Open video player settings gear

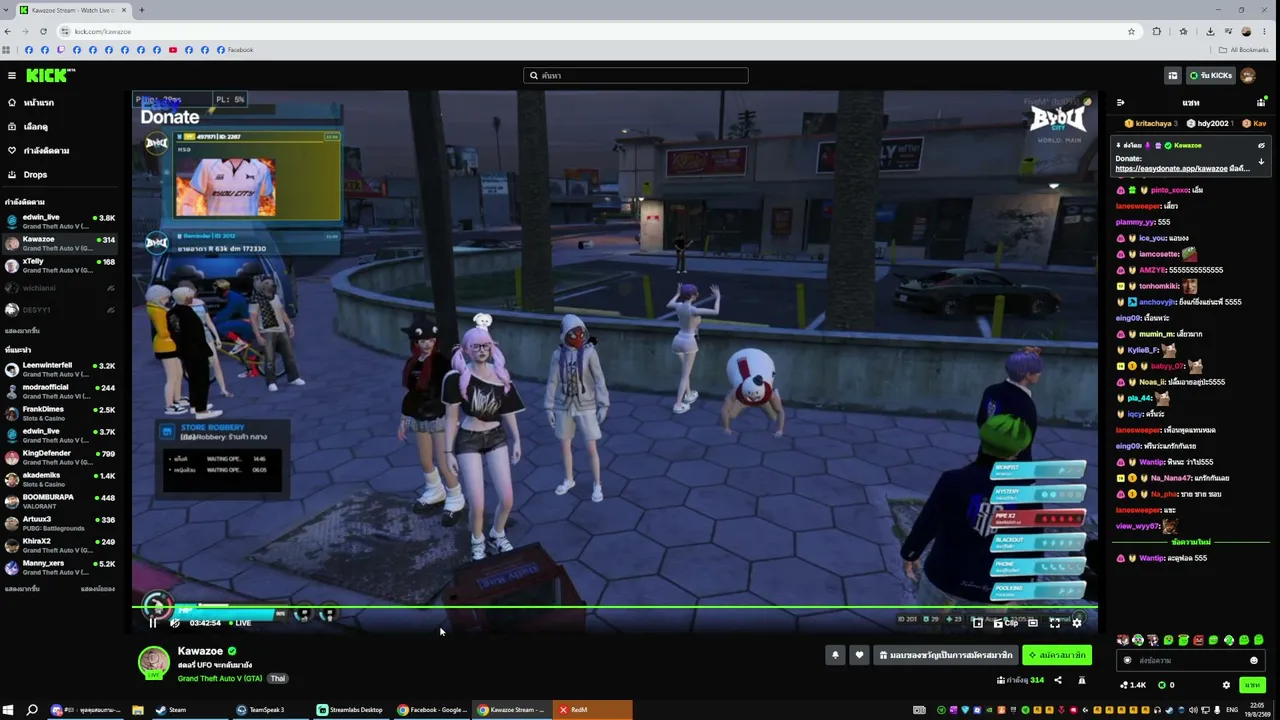(x=1077, y=623)
